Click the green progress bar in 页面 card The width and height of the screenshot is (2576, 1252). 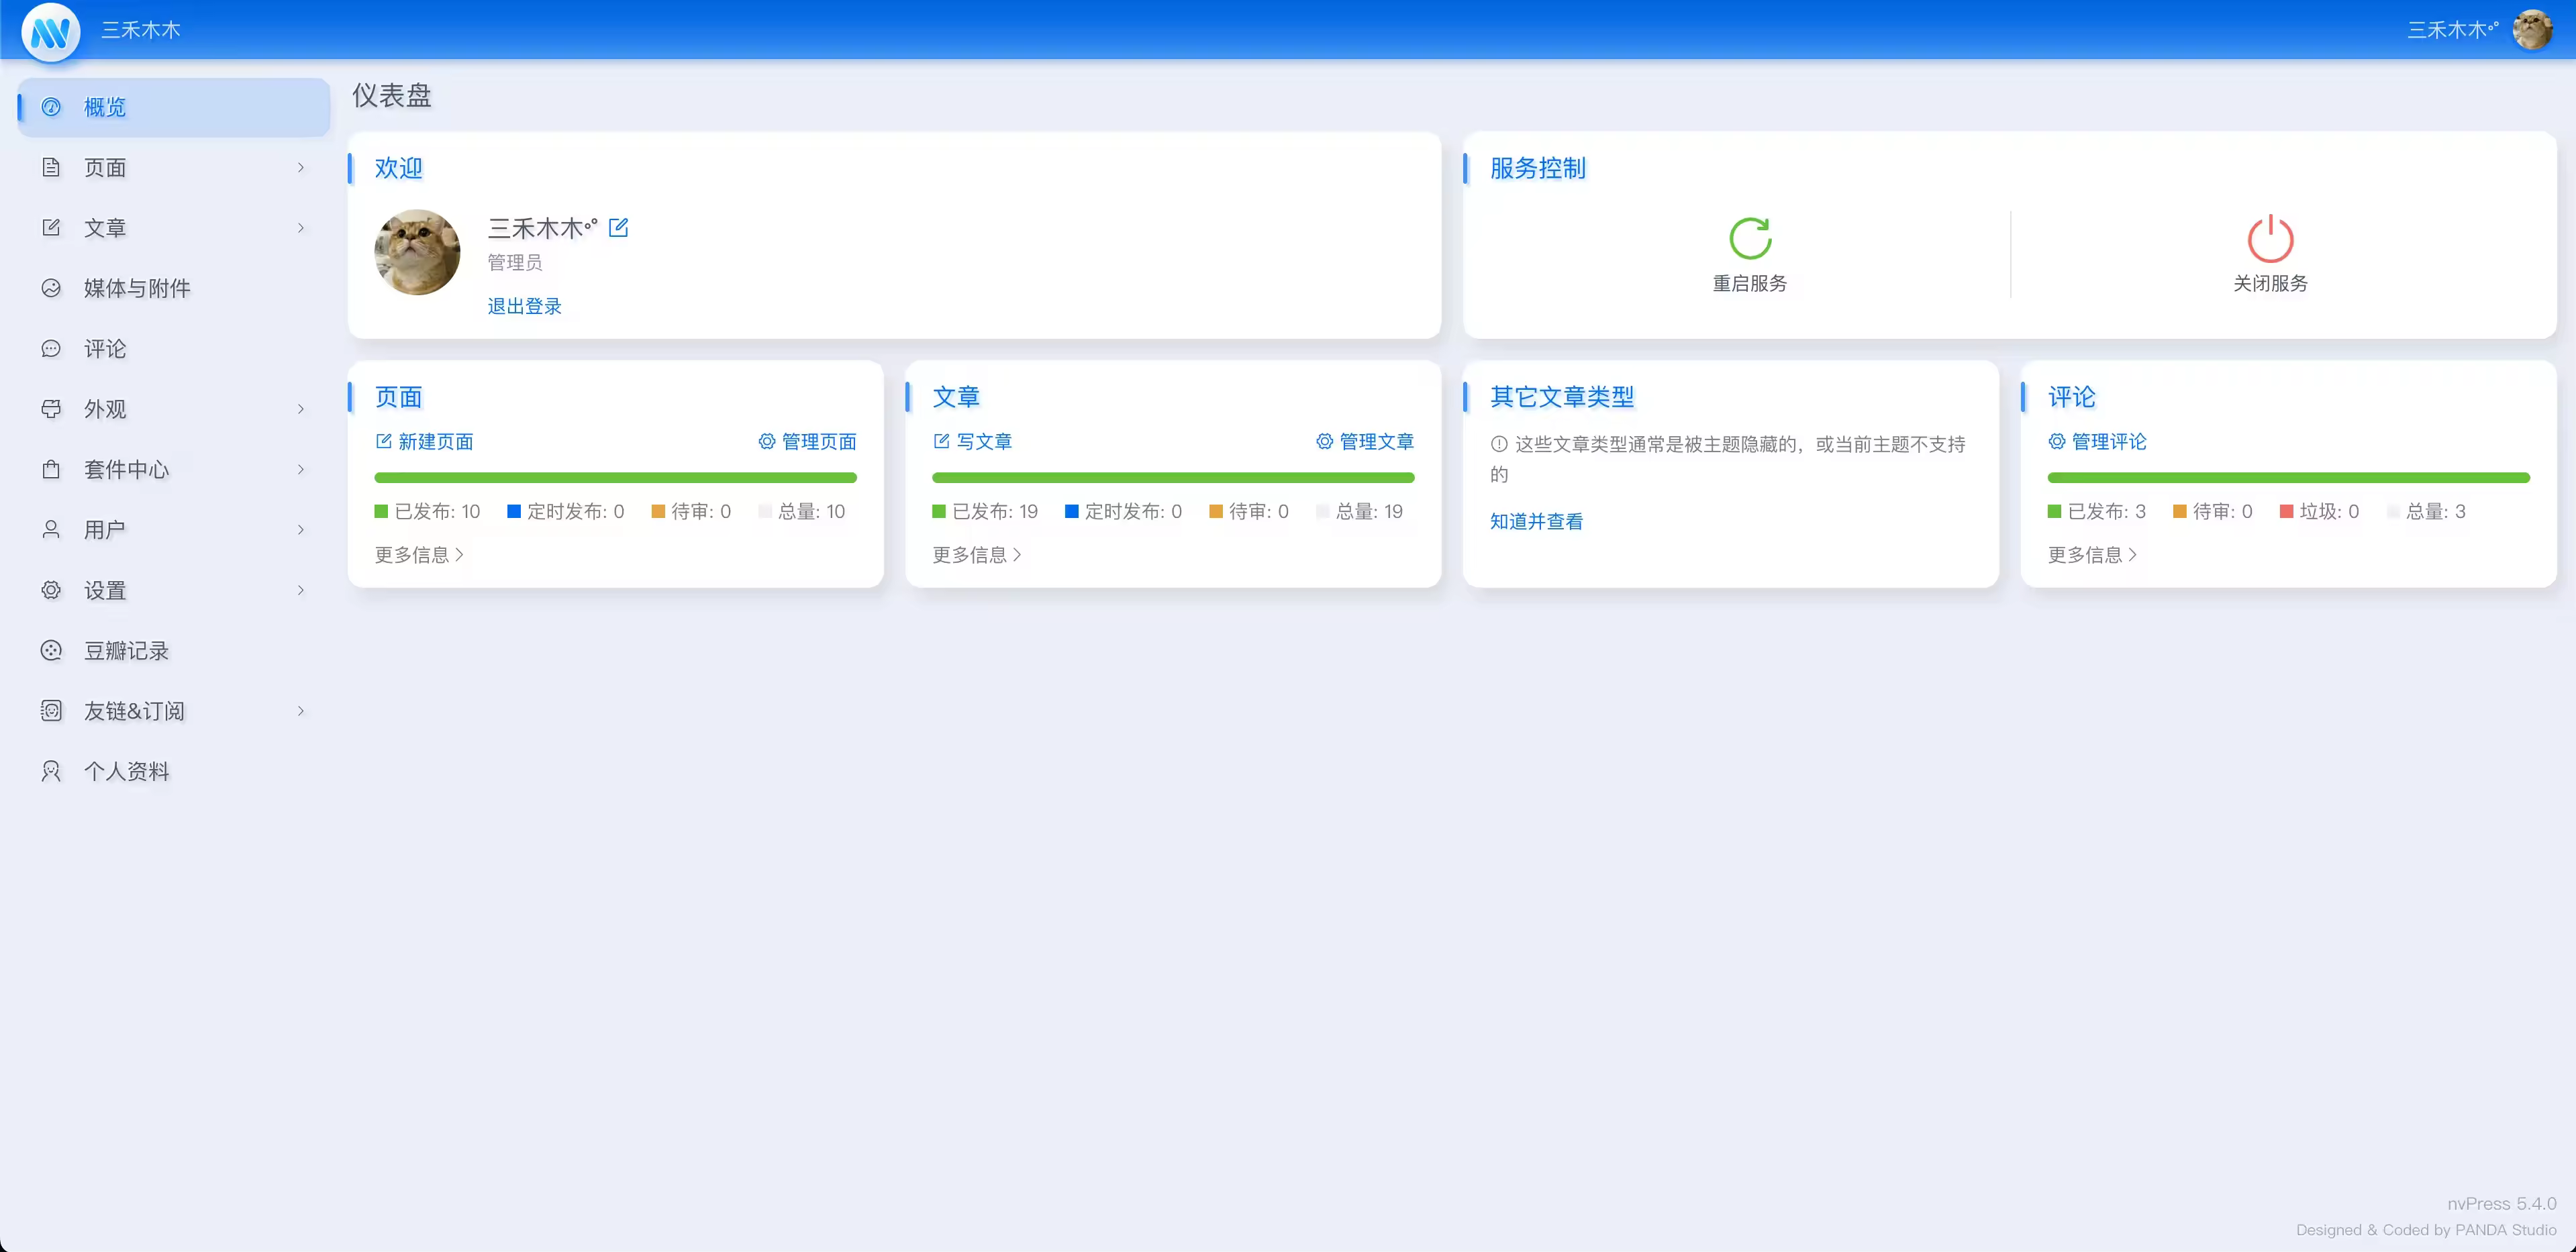click(615, 478)
